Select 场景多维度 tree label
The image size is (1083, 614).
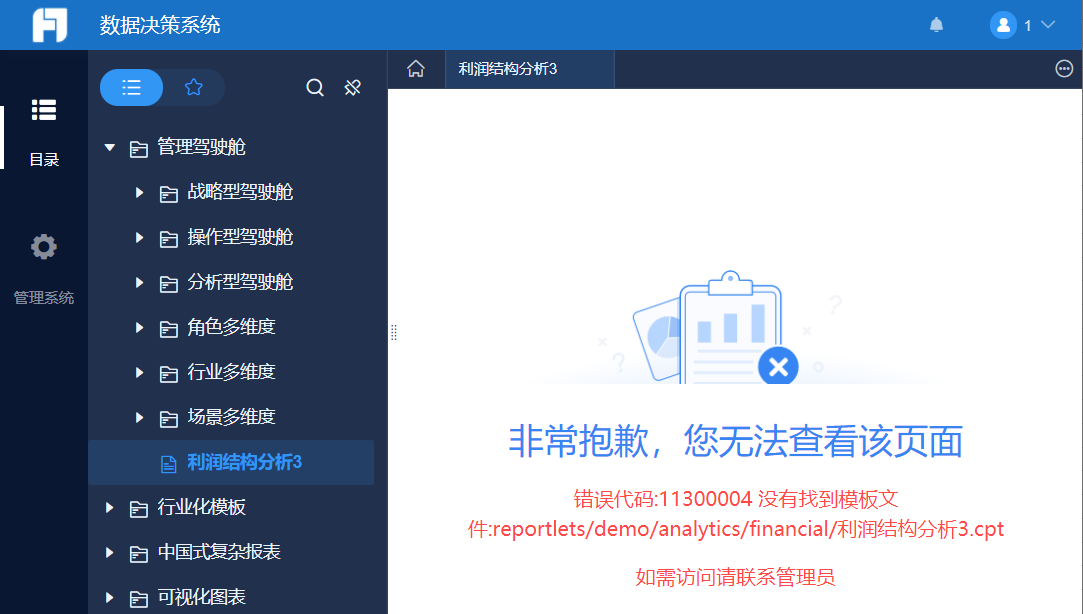tap(231, 416)
